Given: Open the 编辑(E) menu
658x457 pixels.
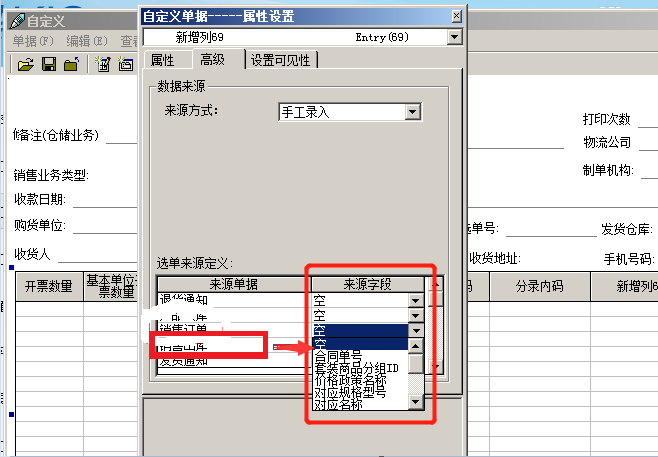Looking at the screenshot, I should point(86,41).
